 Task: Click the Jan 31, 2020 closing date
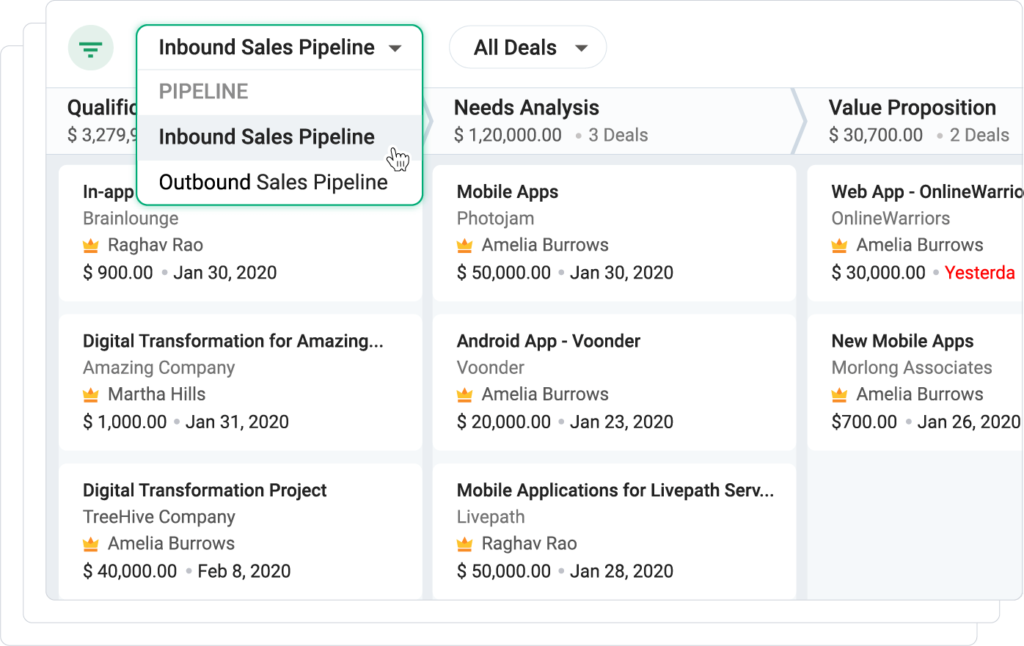237,422
